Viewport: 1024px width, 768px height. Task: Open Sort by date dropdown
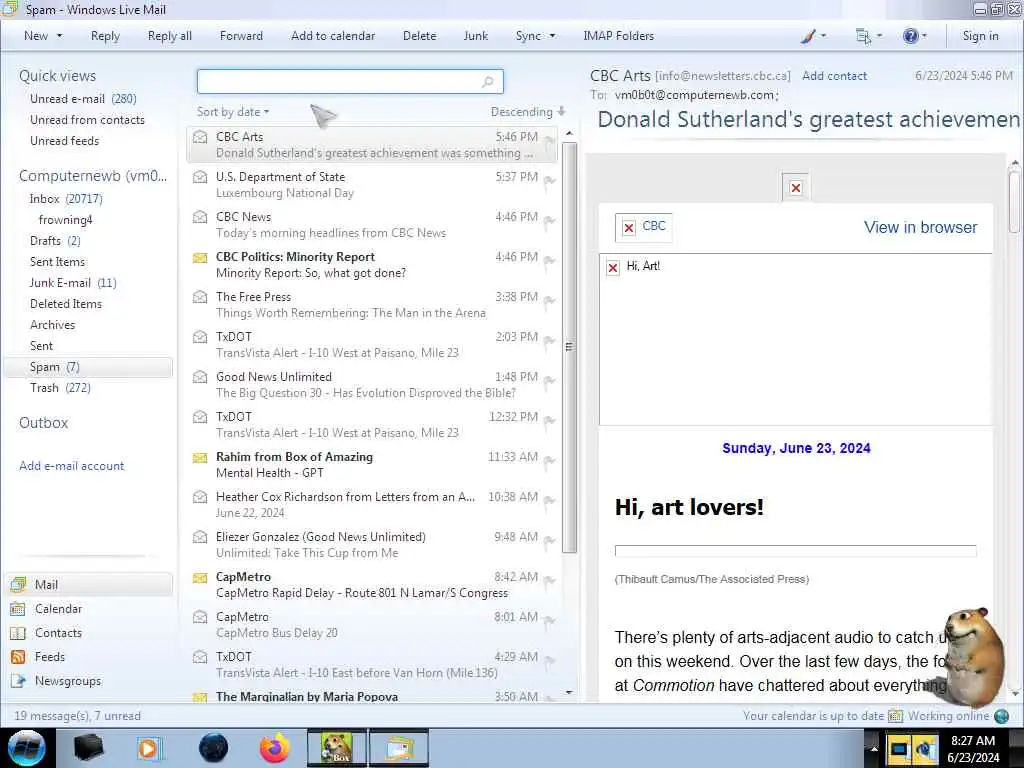click(232, 112)
